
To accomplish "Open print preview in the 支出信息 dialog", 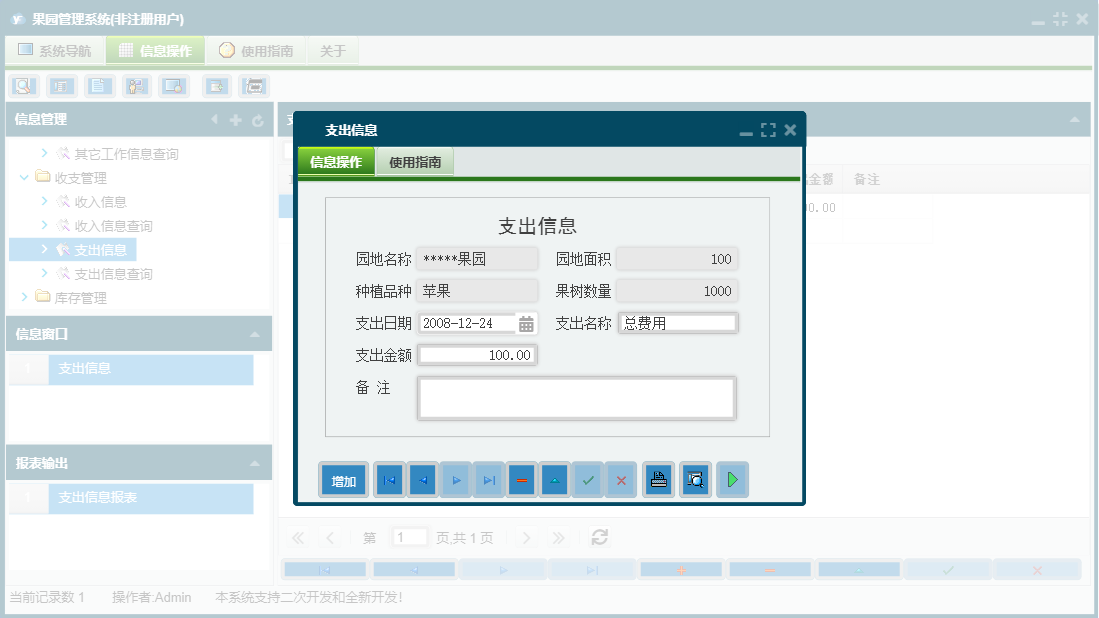I will [x=694, y=480].
